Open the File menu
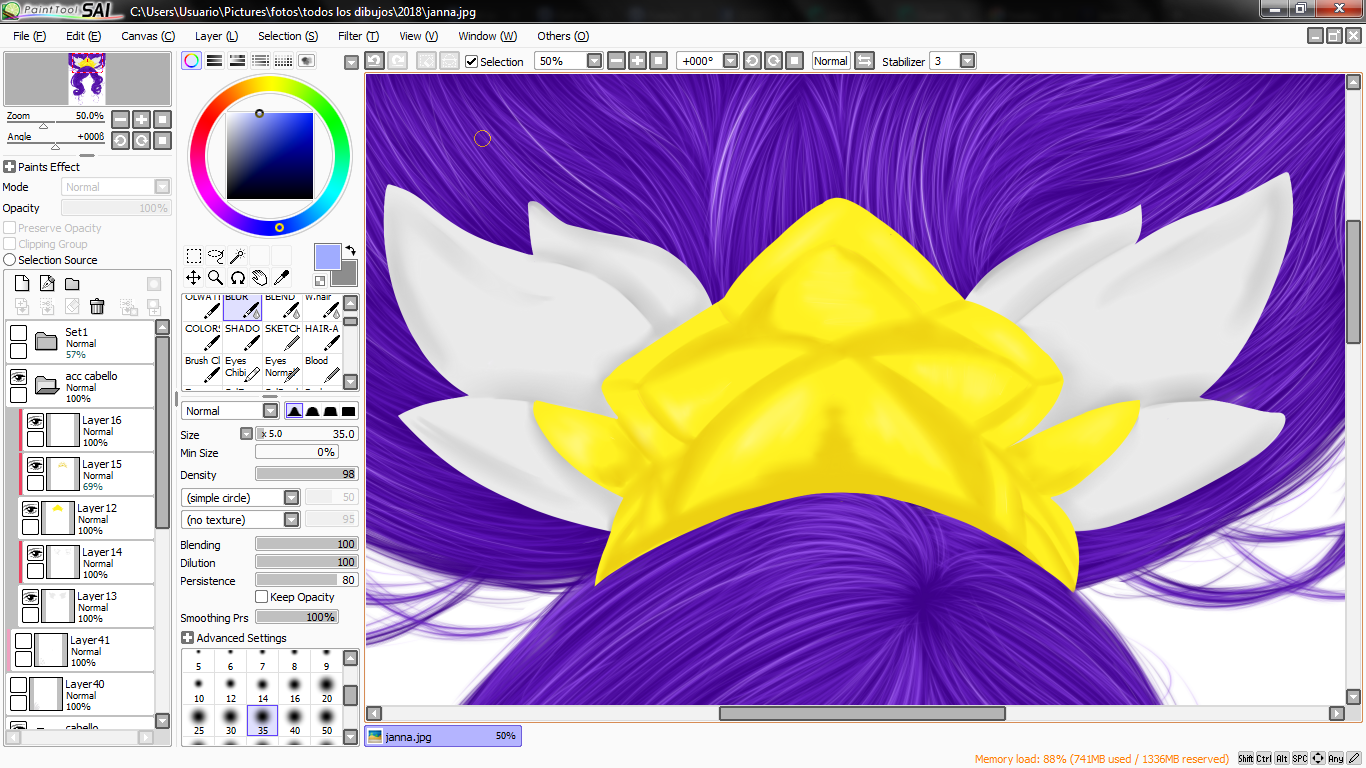Screen dimensions: 1366x768 [30, 36]
